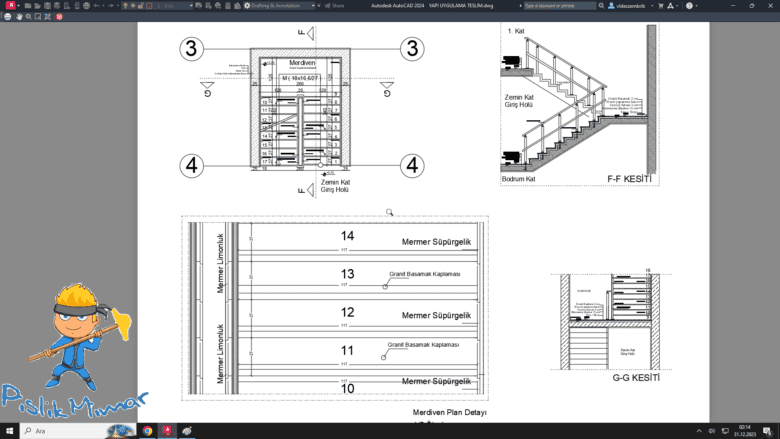780x439 pixels.
Task: Click the AutoCAD taskbar icon
Action: (167, 430)
